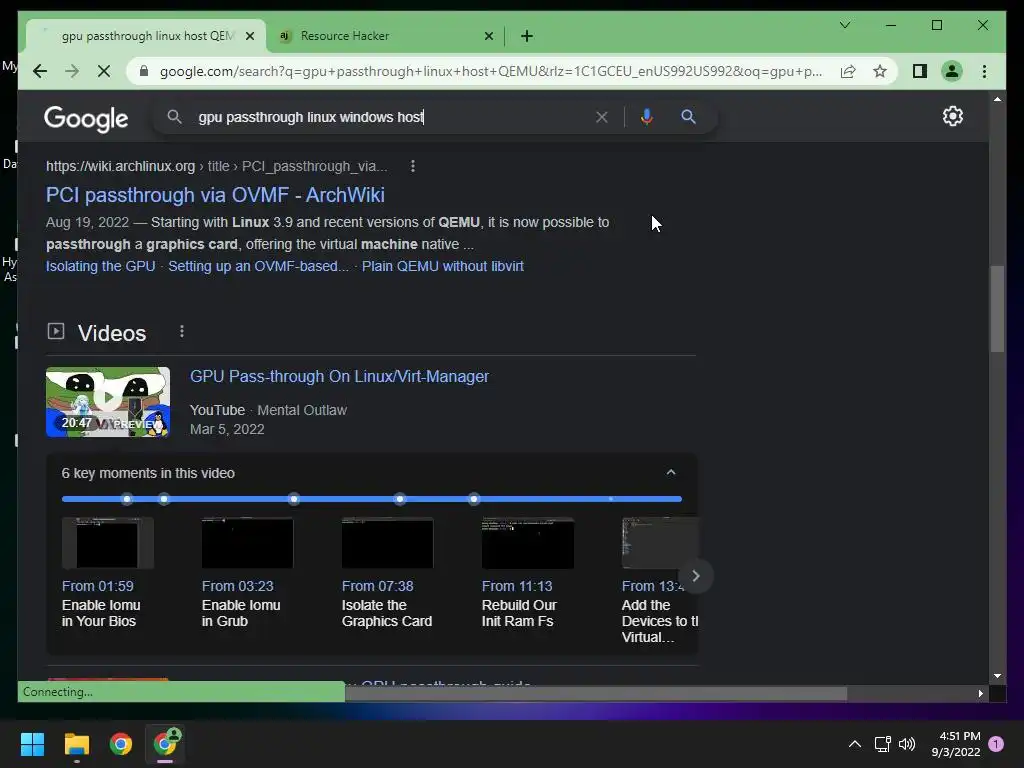Open the Windows Start menu

pyautogui.click(x=32, y=743)
